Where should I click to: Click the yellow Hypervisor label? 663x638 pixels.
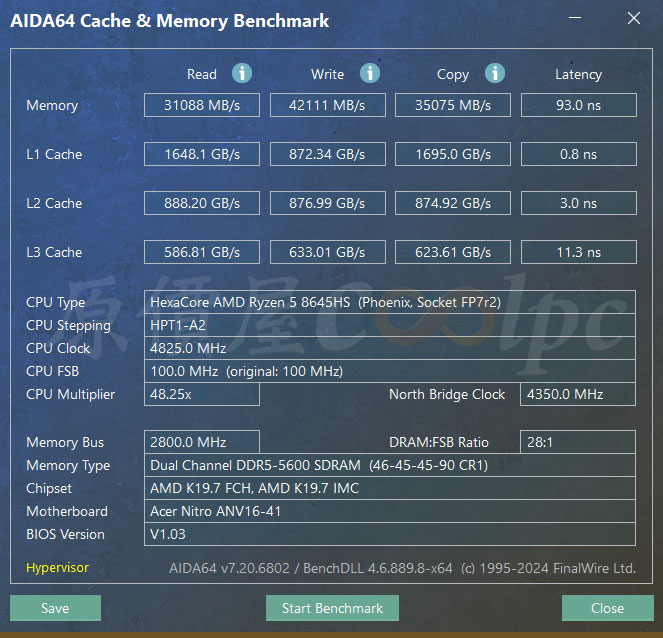(58, 567)
